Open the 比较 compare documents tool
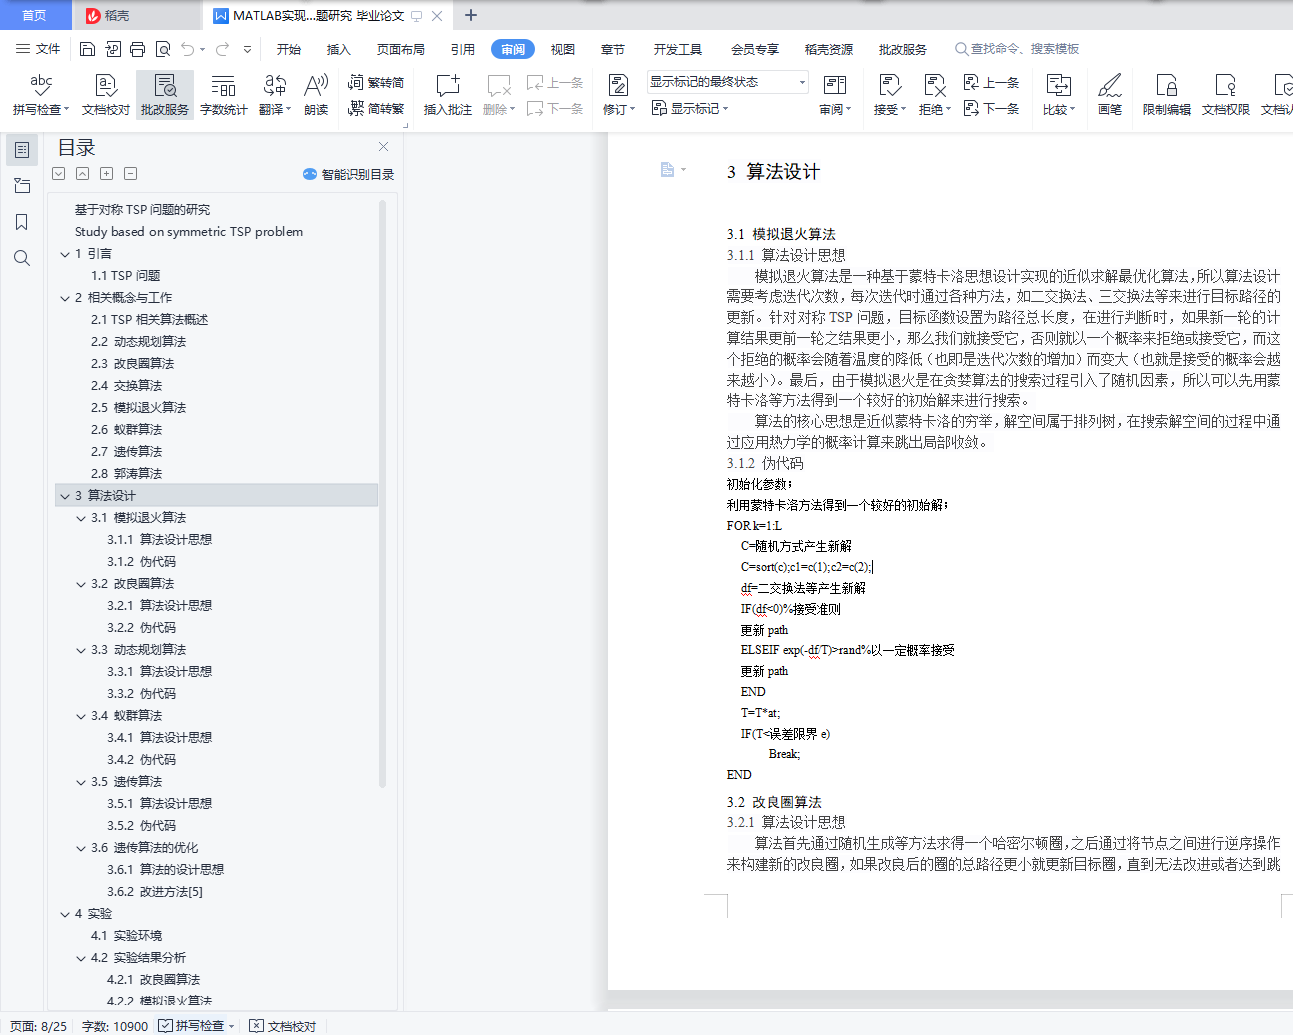Viewport: 1293px width, 1035px height. 1058,95
